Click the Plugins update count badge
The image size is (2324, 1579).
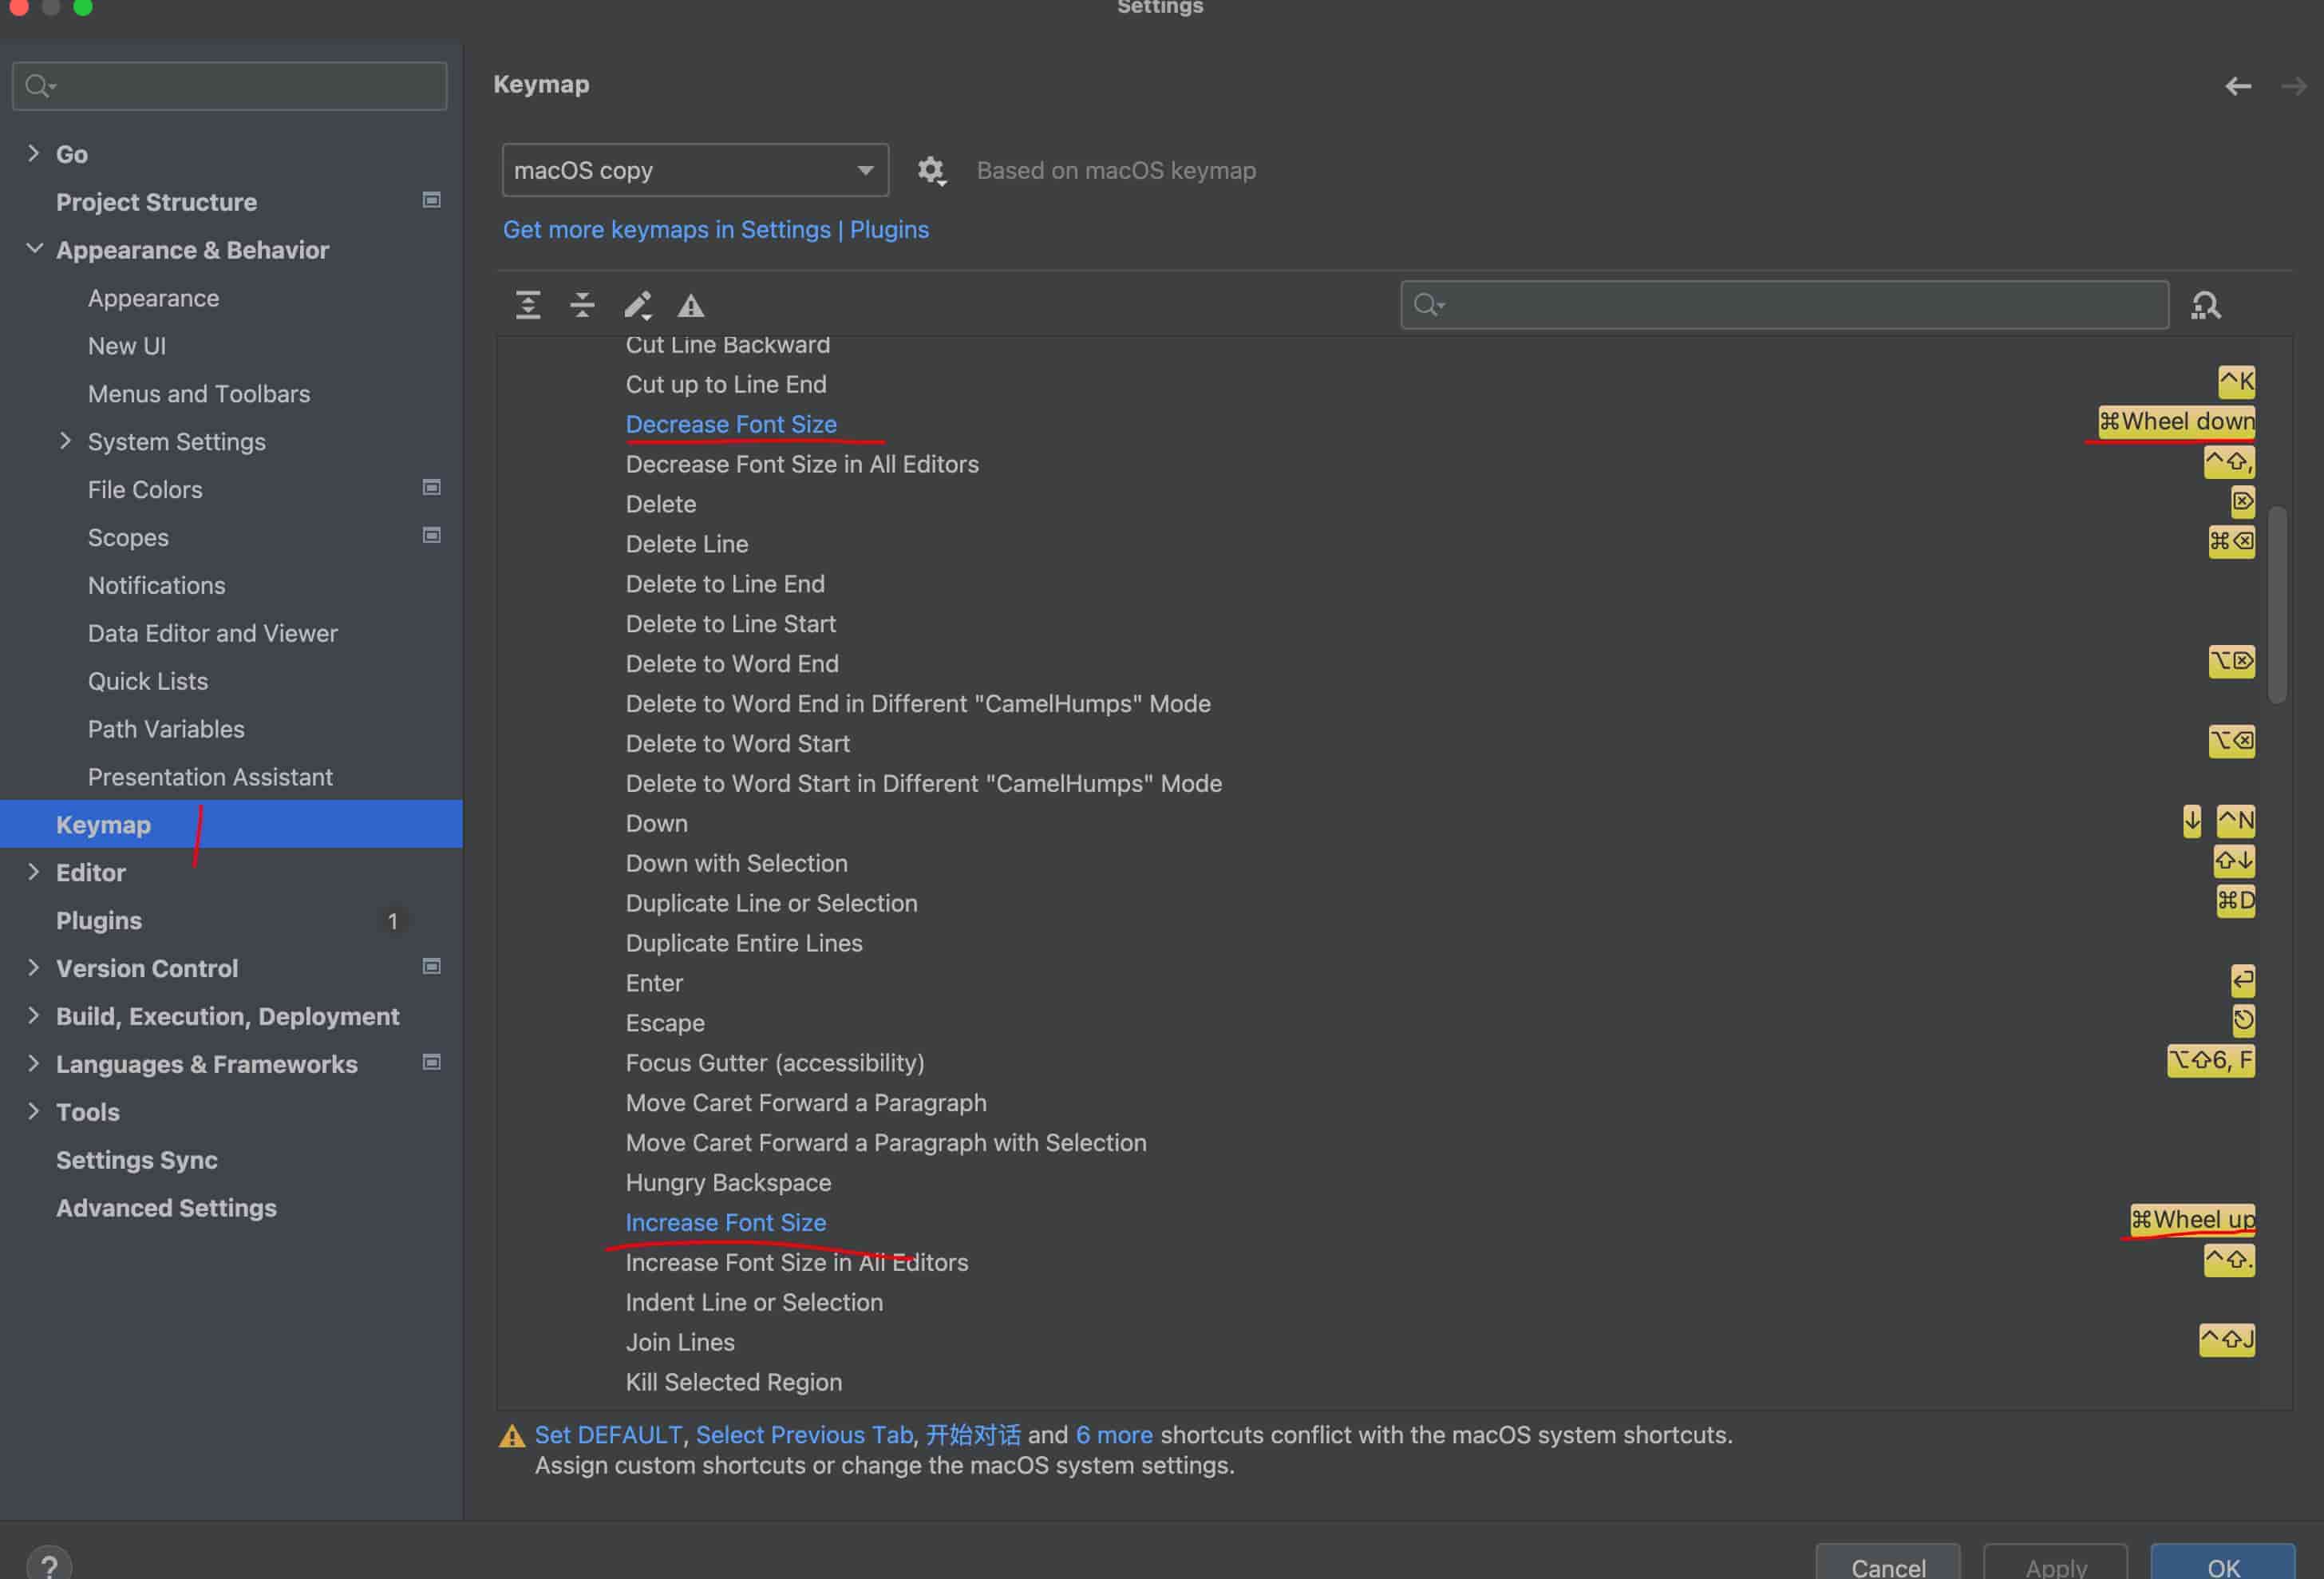tap(393, 920)
